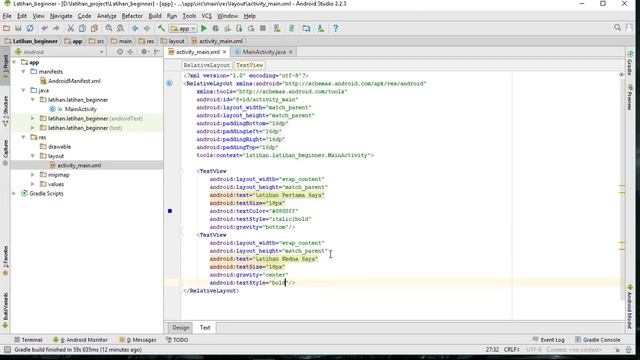Open the Messages tool window
The width and height of the screenshot is (640, 360).
138,340
